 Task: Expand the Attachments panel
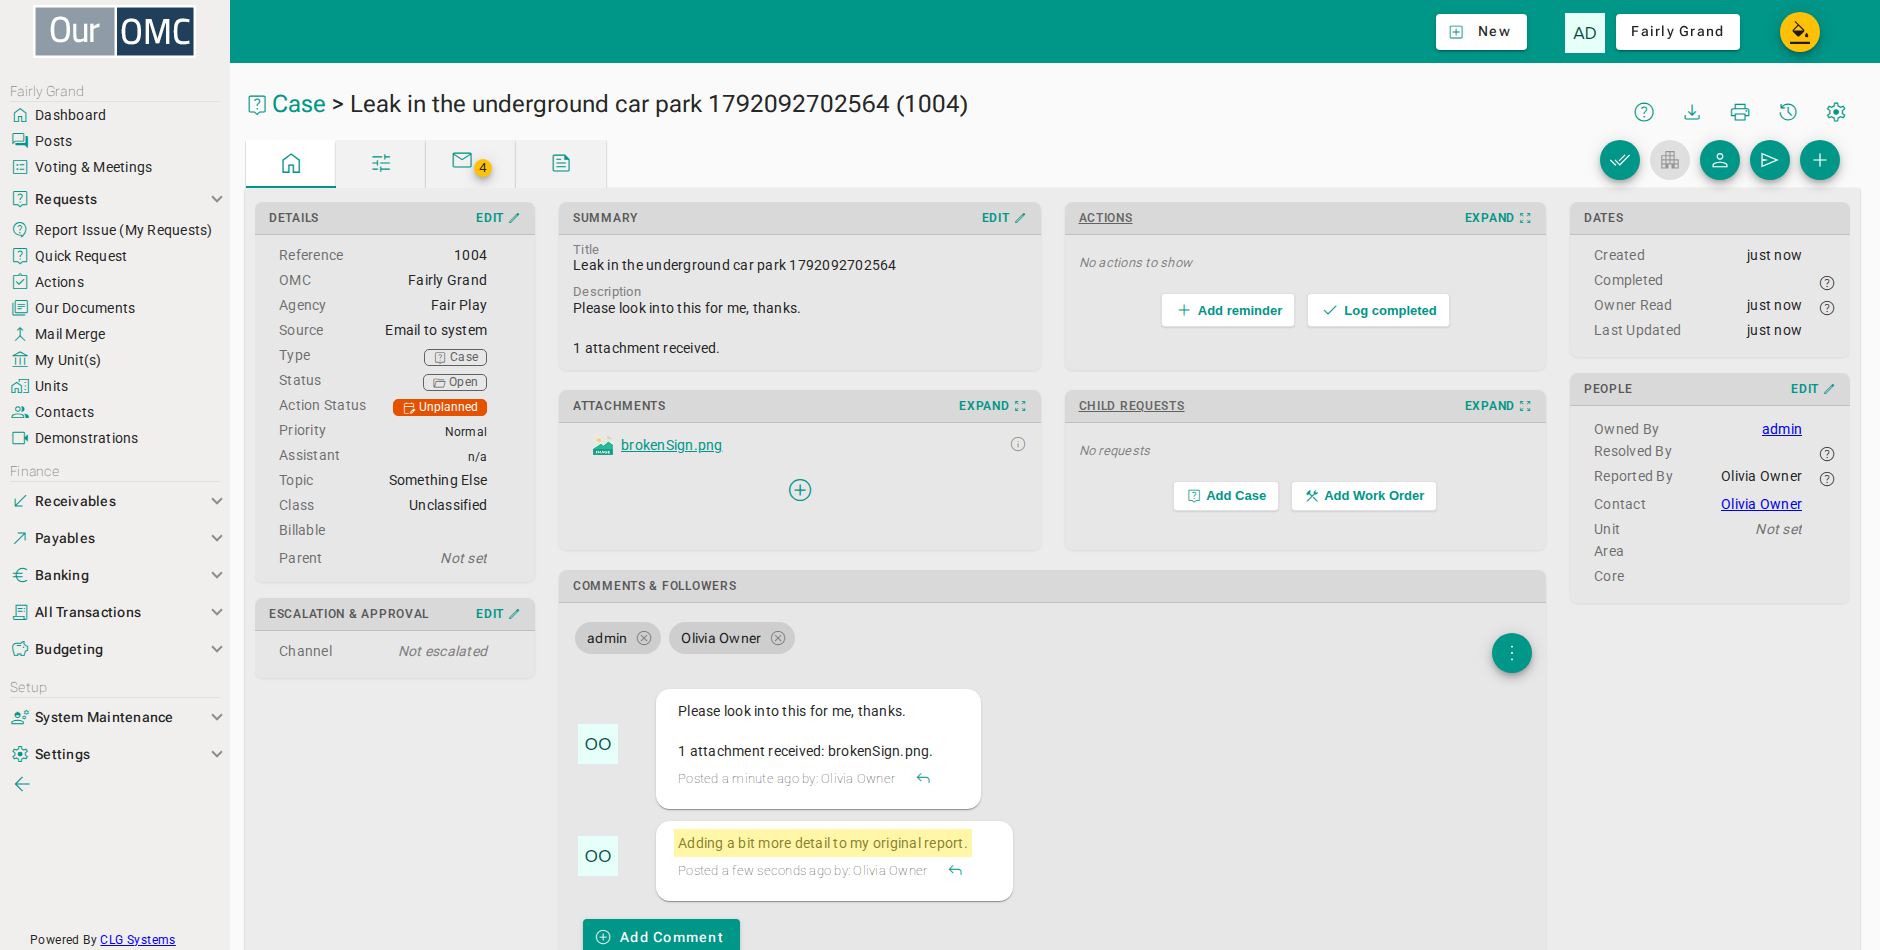click(x=992, y=406)
